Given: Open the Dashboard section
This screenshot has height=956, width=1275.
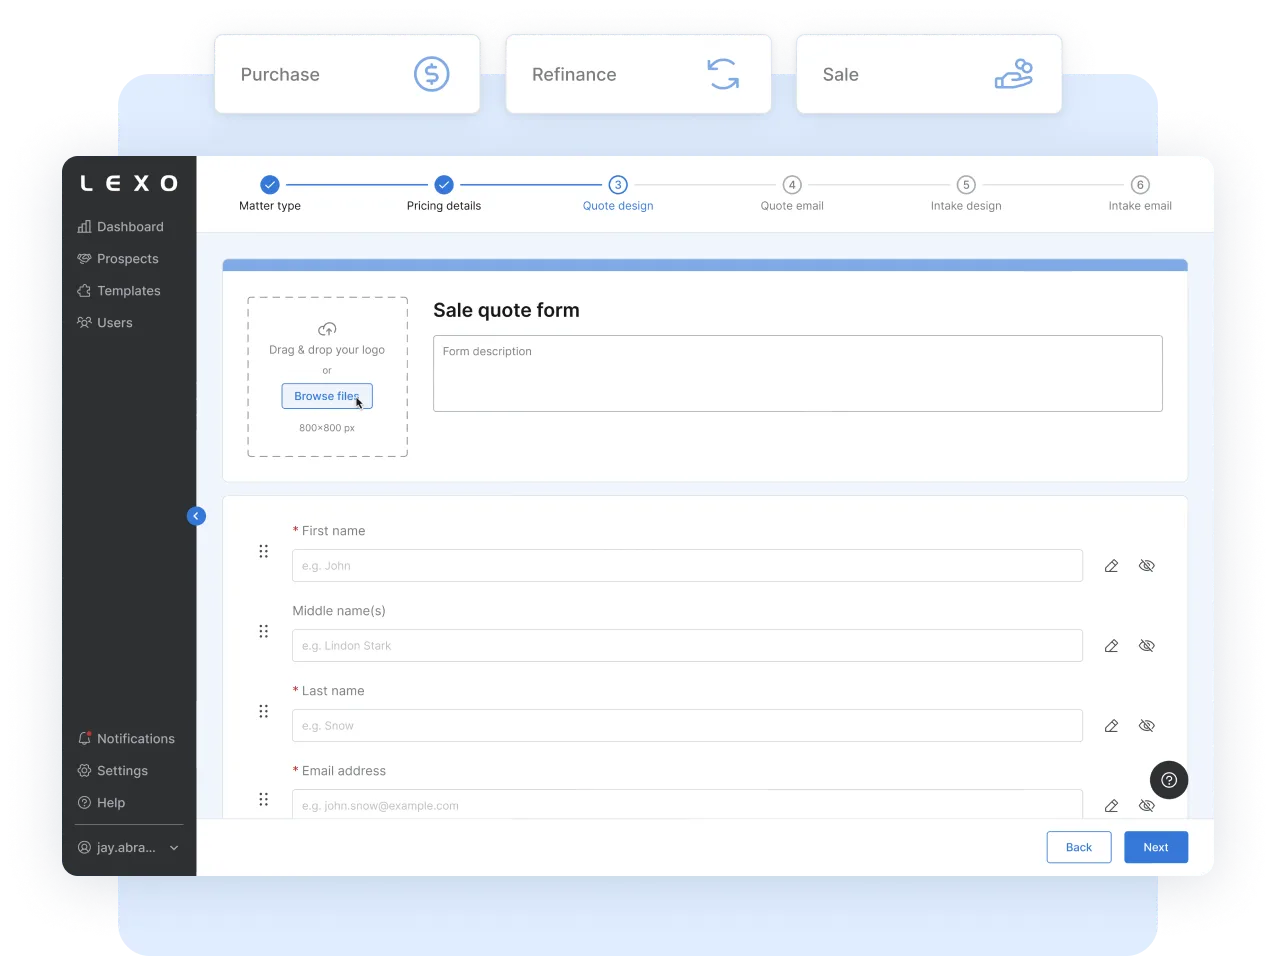Looking at the screenshot, I should tap(128, 226).
